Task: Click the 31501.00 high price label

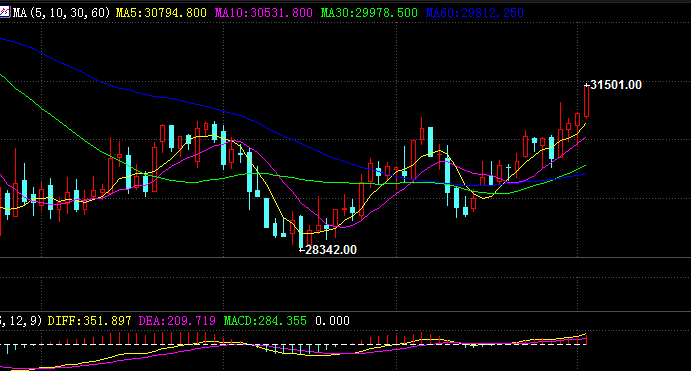Action: pos(616,85)
